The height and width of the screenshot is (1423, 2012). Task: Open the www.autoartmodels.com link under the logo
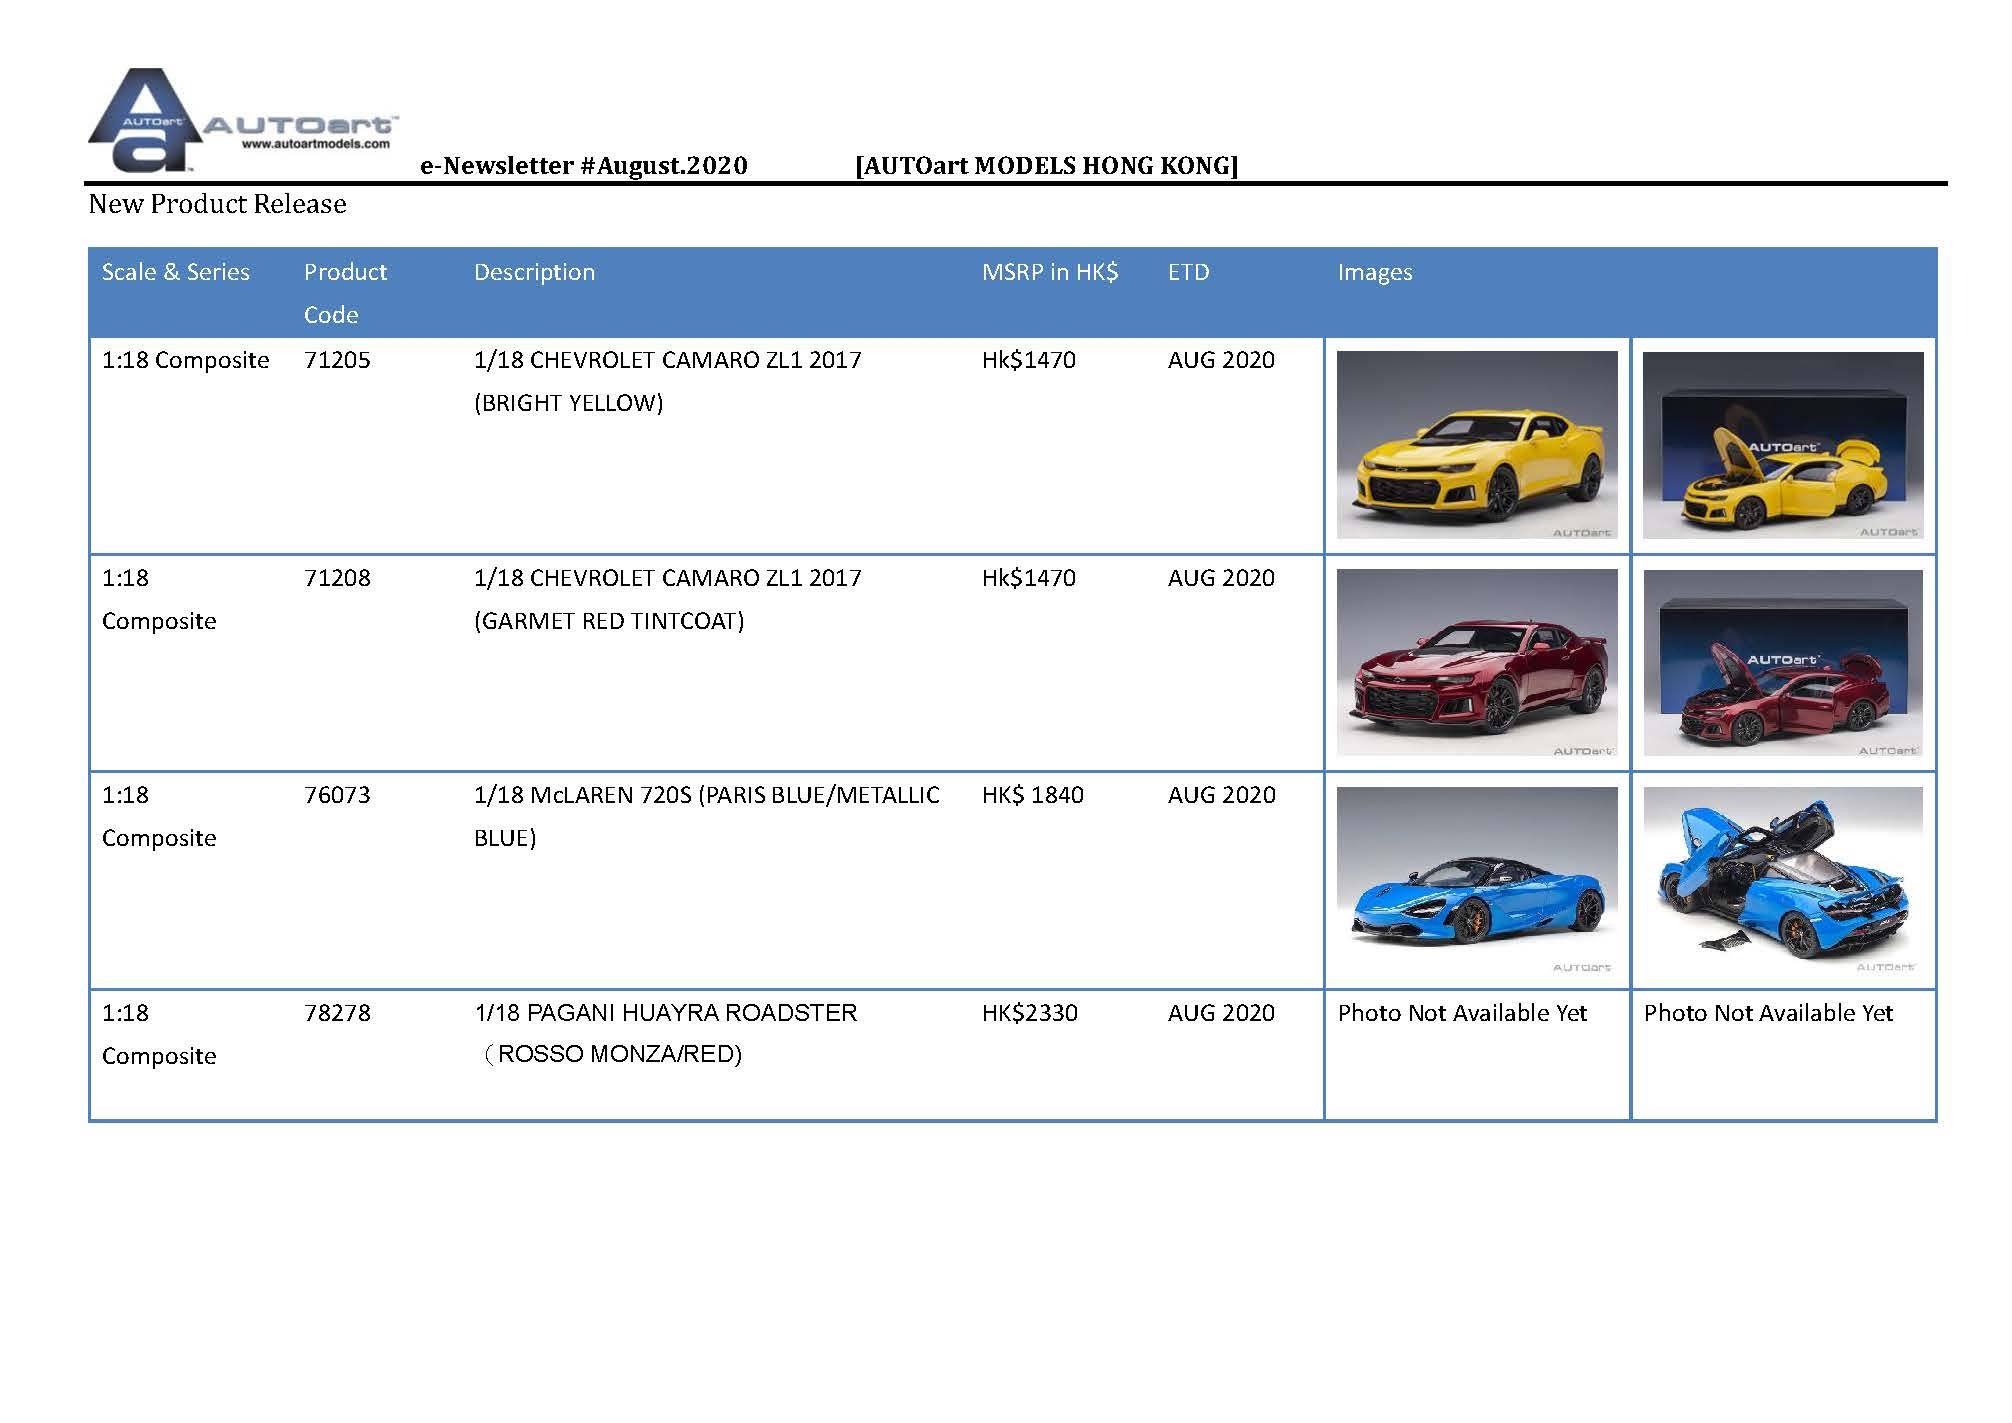315,144
